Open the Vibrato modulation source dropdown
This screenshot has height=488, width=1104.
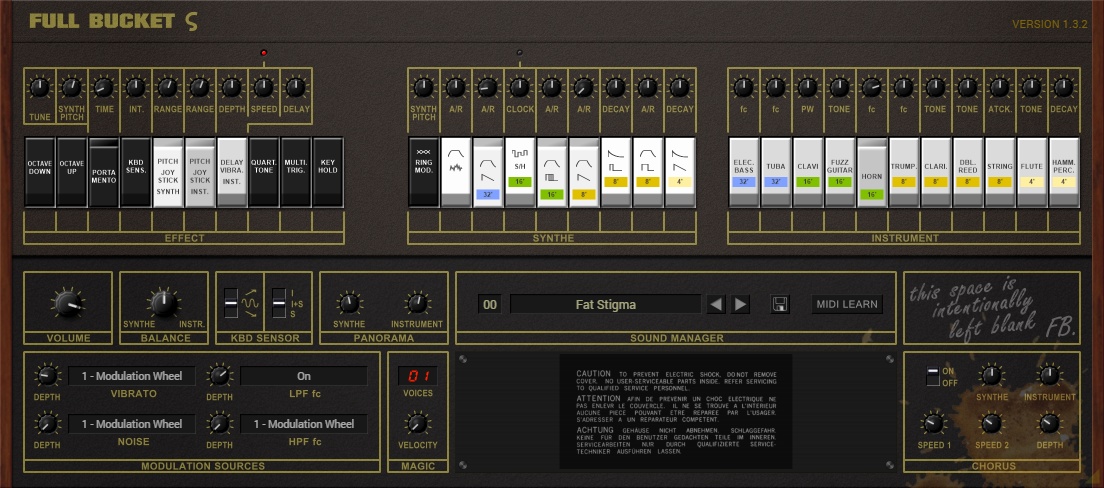132,376
